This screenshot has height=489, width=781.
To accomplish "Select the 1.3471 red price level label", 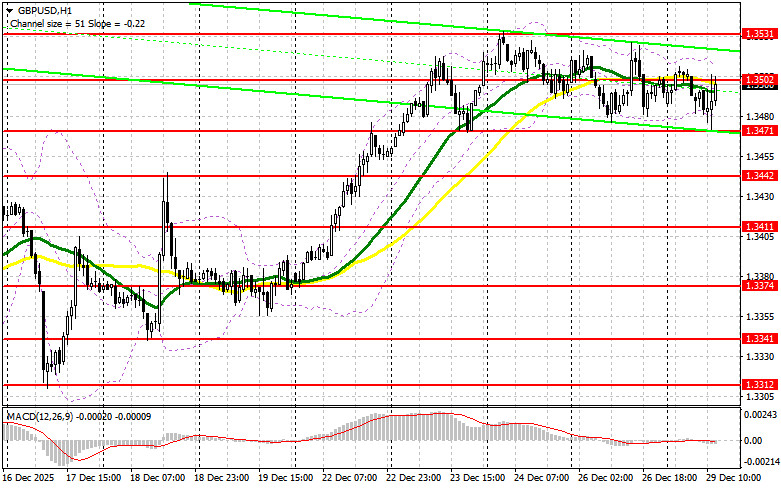I will tap(759, 130).
